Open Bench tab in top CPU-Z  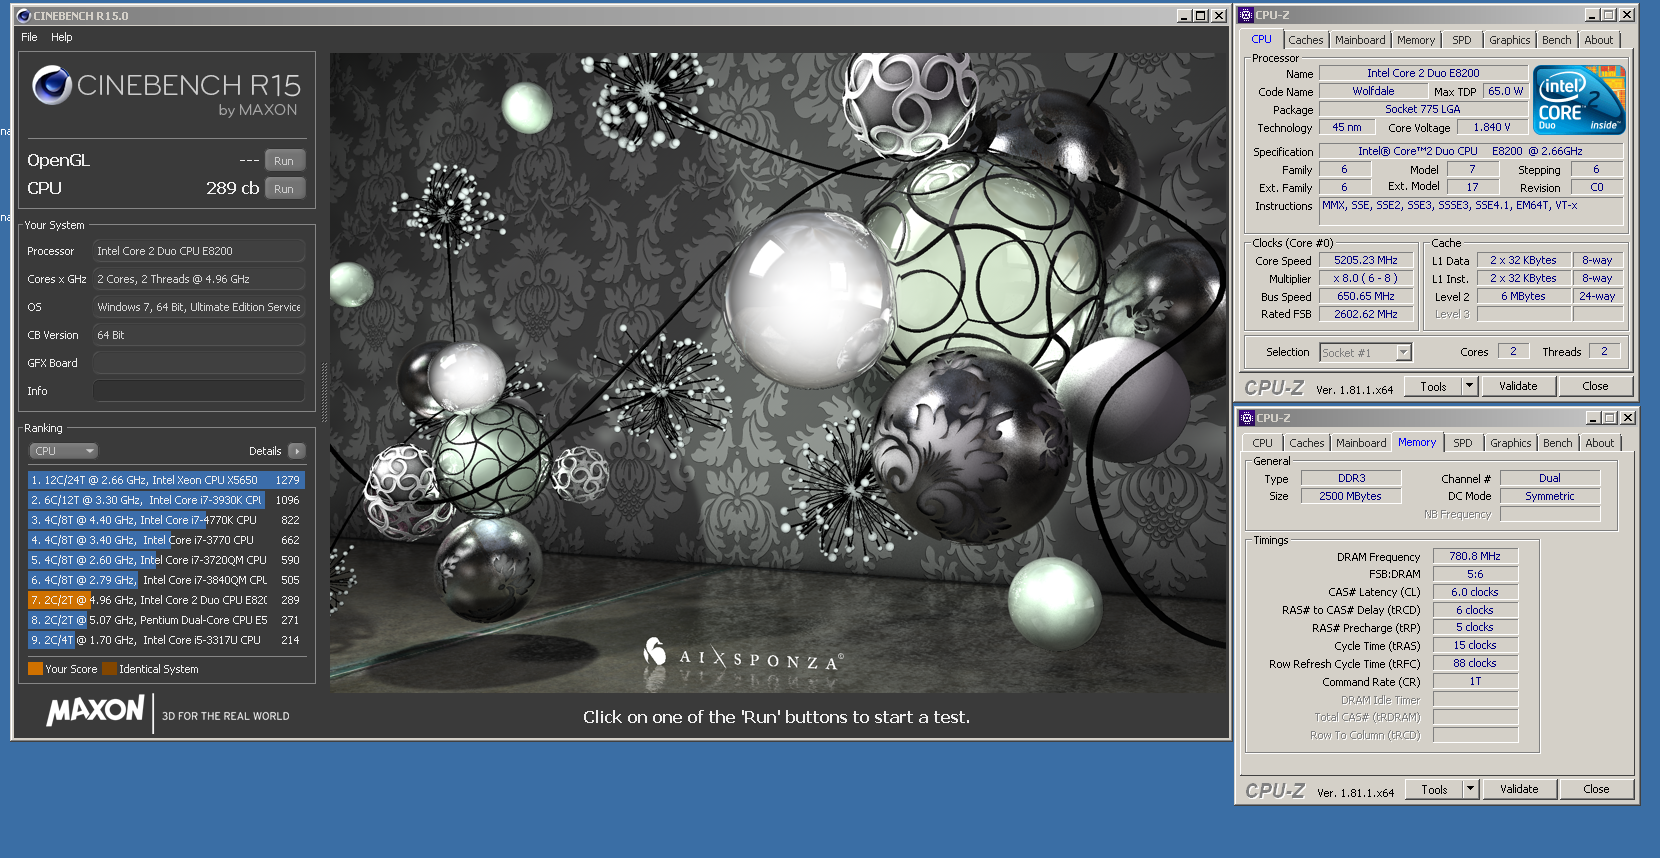1557,40
